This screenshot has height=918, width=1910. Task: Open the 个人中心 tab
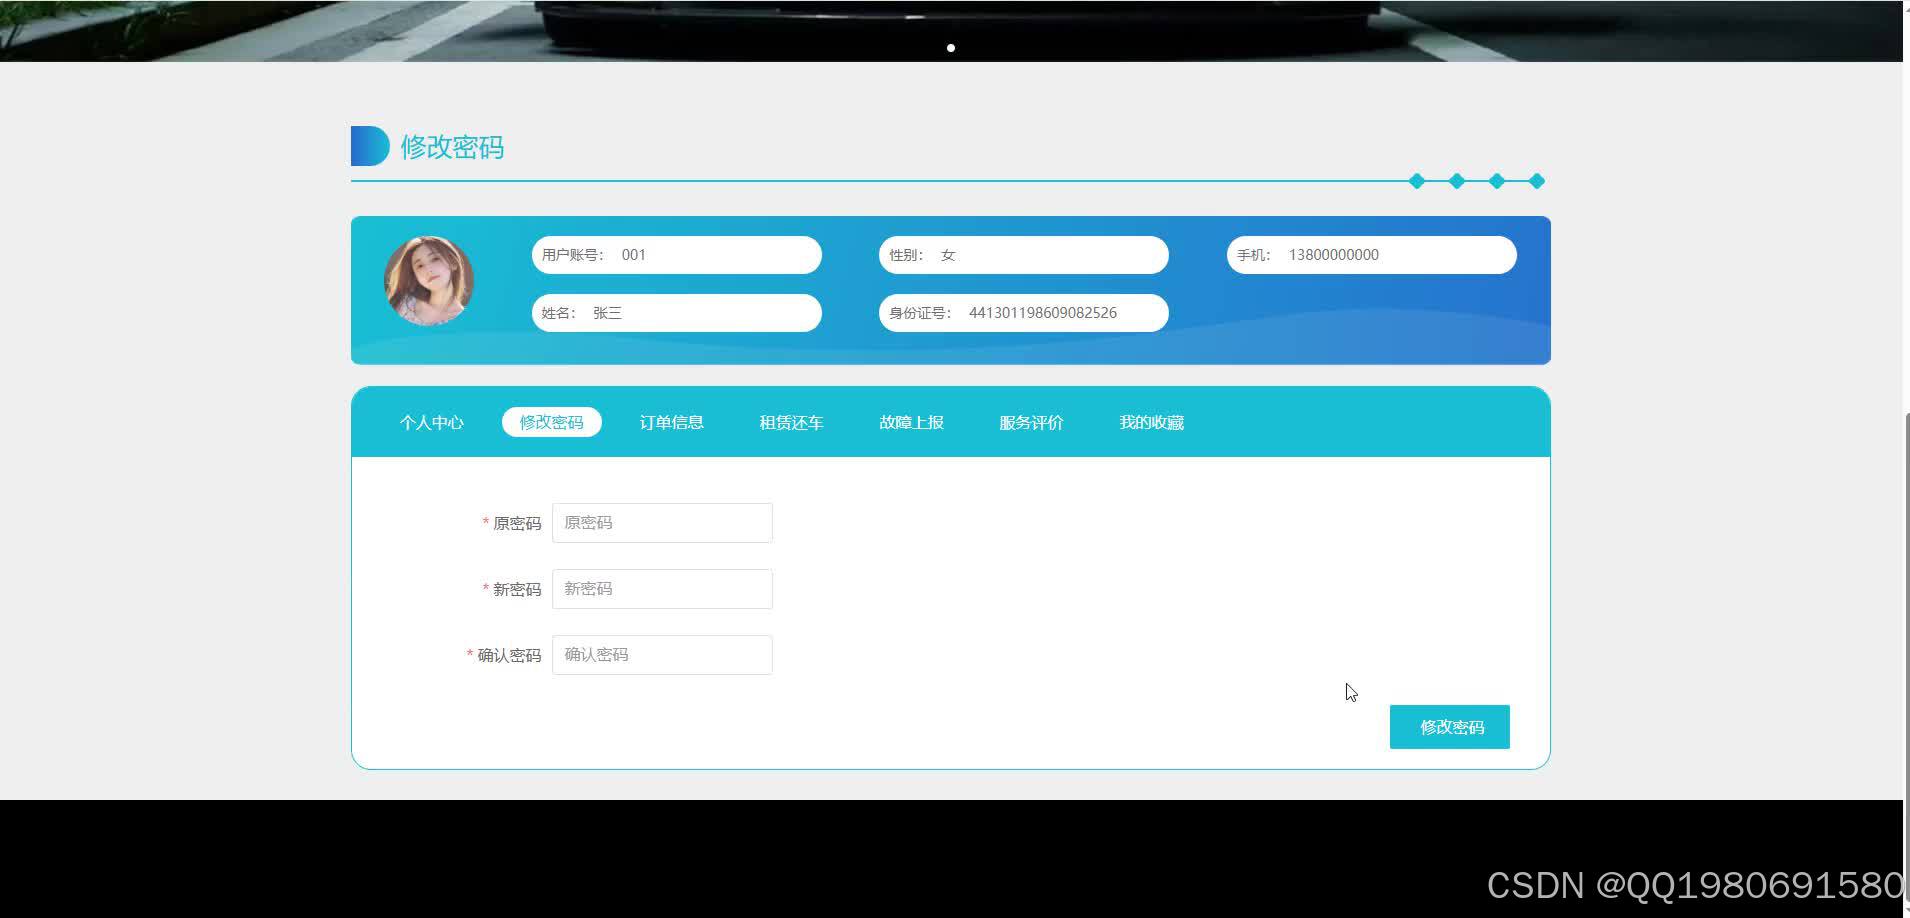tap(431, 422)
